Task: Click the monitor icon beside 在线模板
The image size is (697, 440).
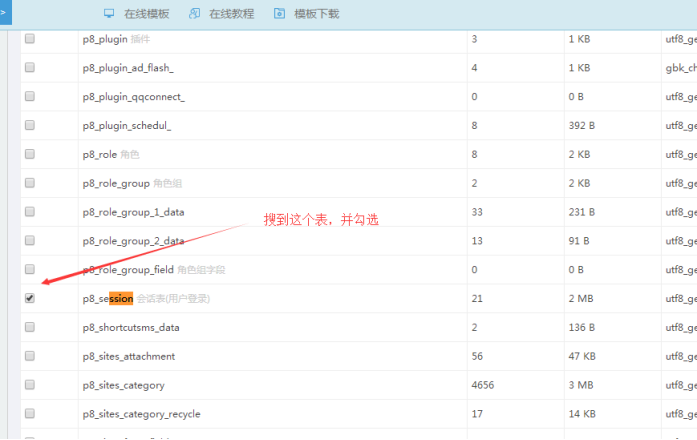Action: [x=109, y=14]
